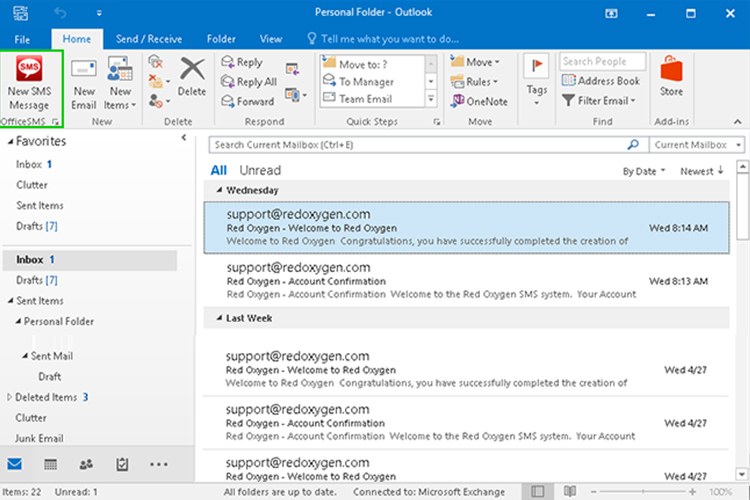
Task: Open the Add-ins Store
Action: [671, 77]
